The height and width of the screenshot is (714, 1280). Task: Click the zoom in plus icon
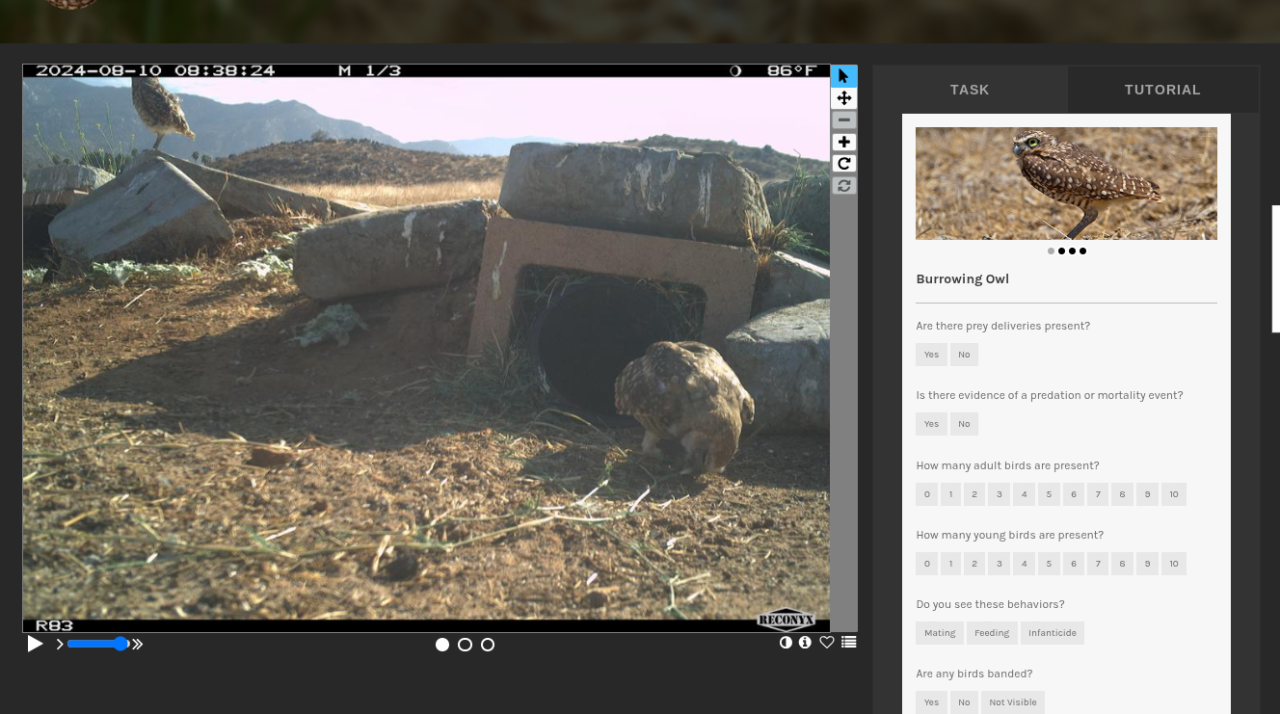click(844, 142)
